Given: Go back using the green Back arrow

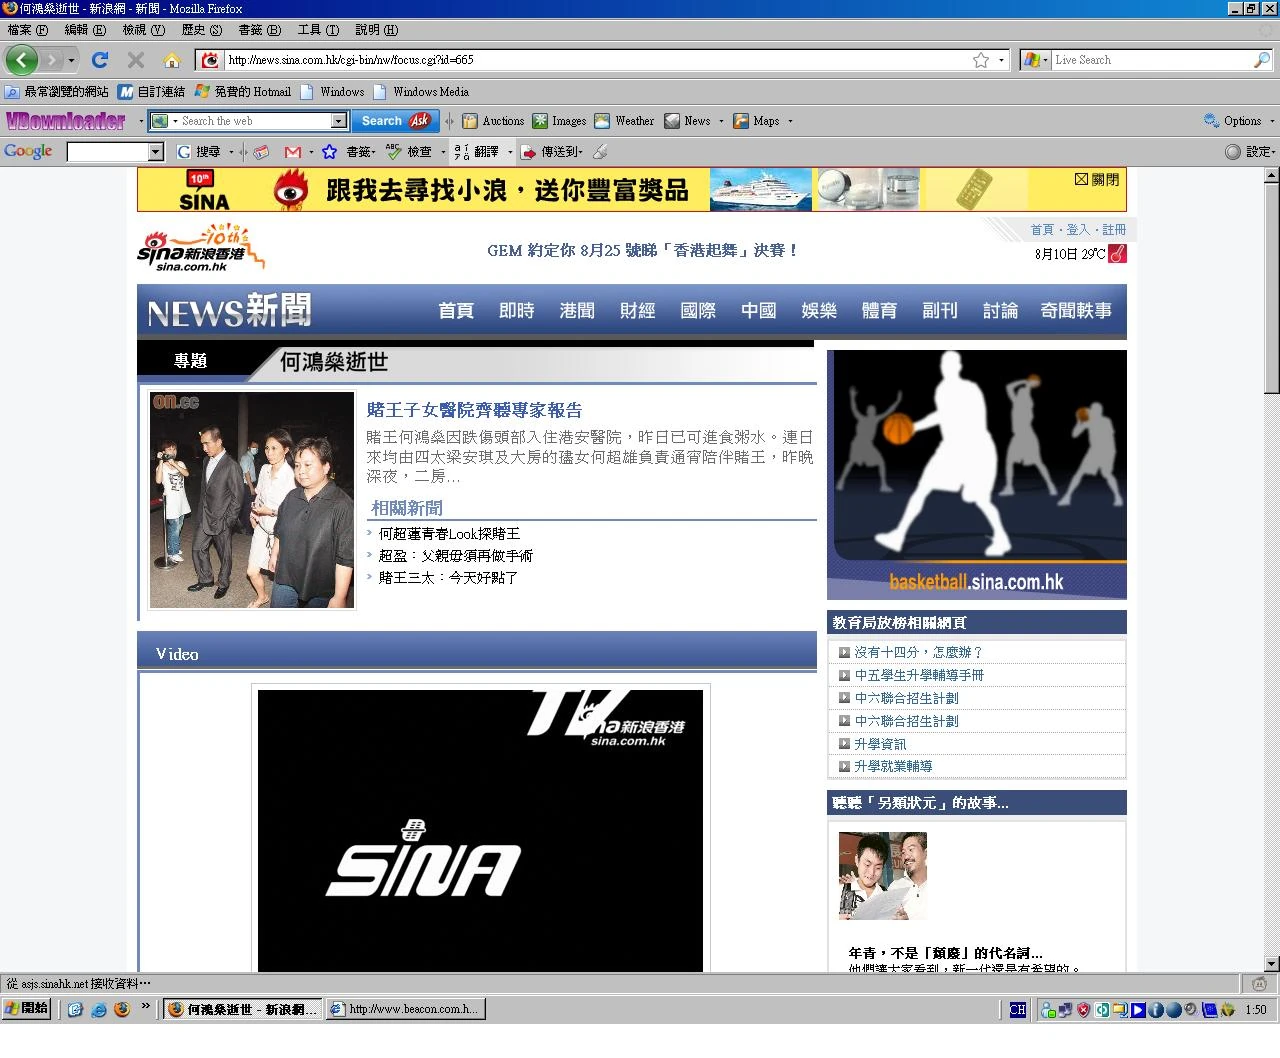Looking at the screenshot, I should pyautogui.click(x=22, y=60).
